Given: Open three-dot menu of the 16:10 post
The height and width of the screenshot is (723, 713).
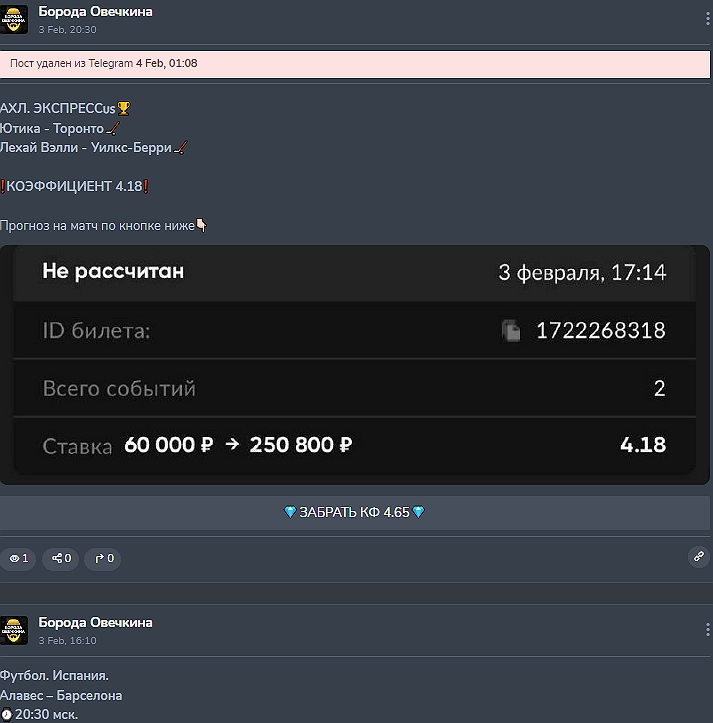Looking at the screenshot, I should coord(707,630).
